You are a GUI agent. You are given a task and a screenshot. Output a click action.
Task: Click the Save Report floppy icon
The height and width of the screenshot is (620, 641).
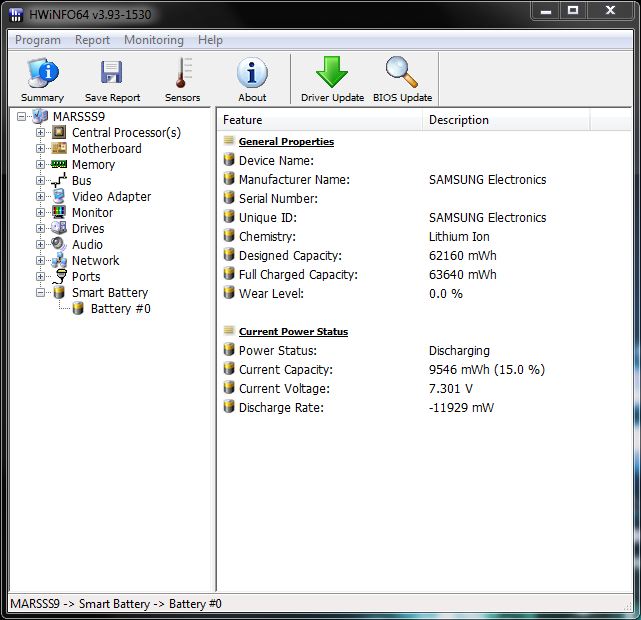(112, 72)
